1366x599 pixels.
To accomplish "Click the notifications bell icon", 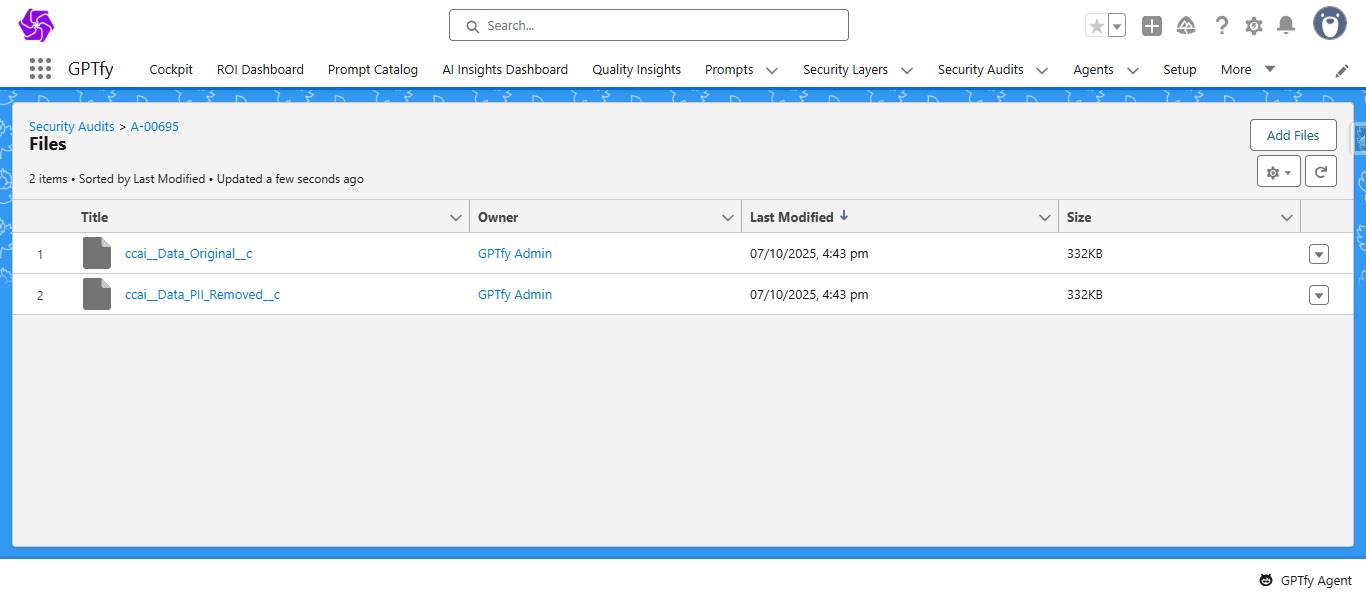I will click(x=1286, y=26).
